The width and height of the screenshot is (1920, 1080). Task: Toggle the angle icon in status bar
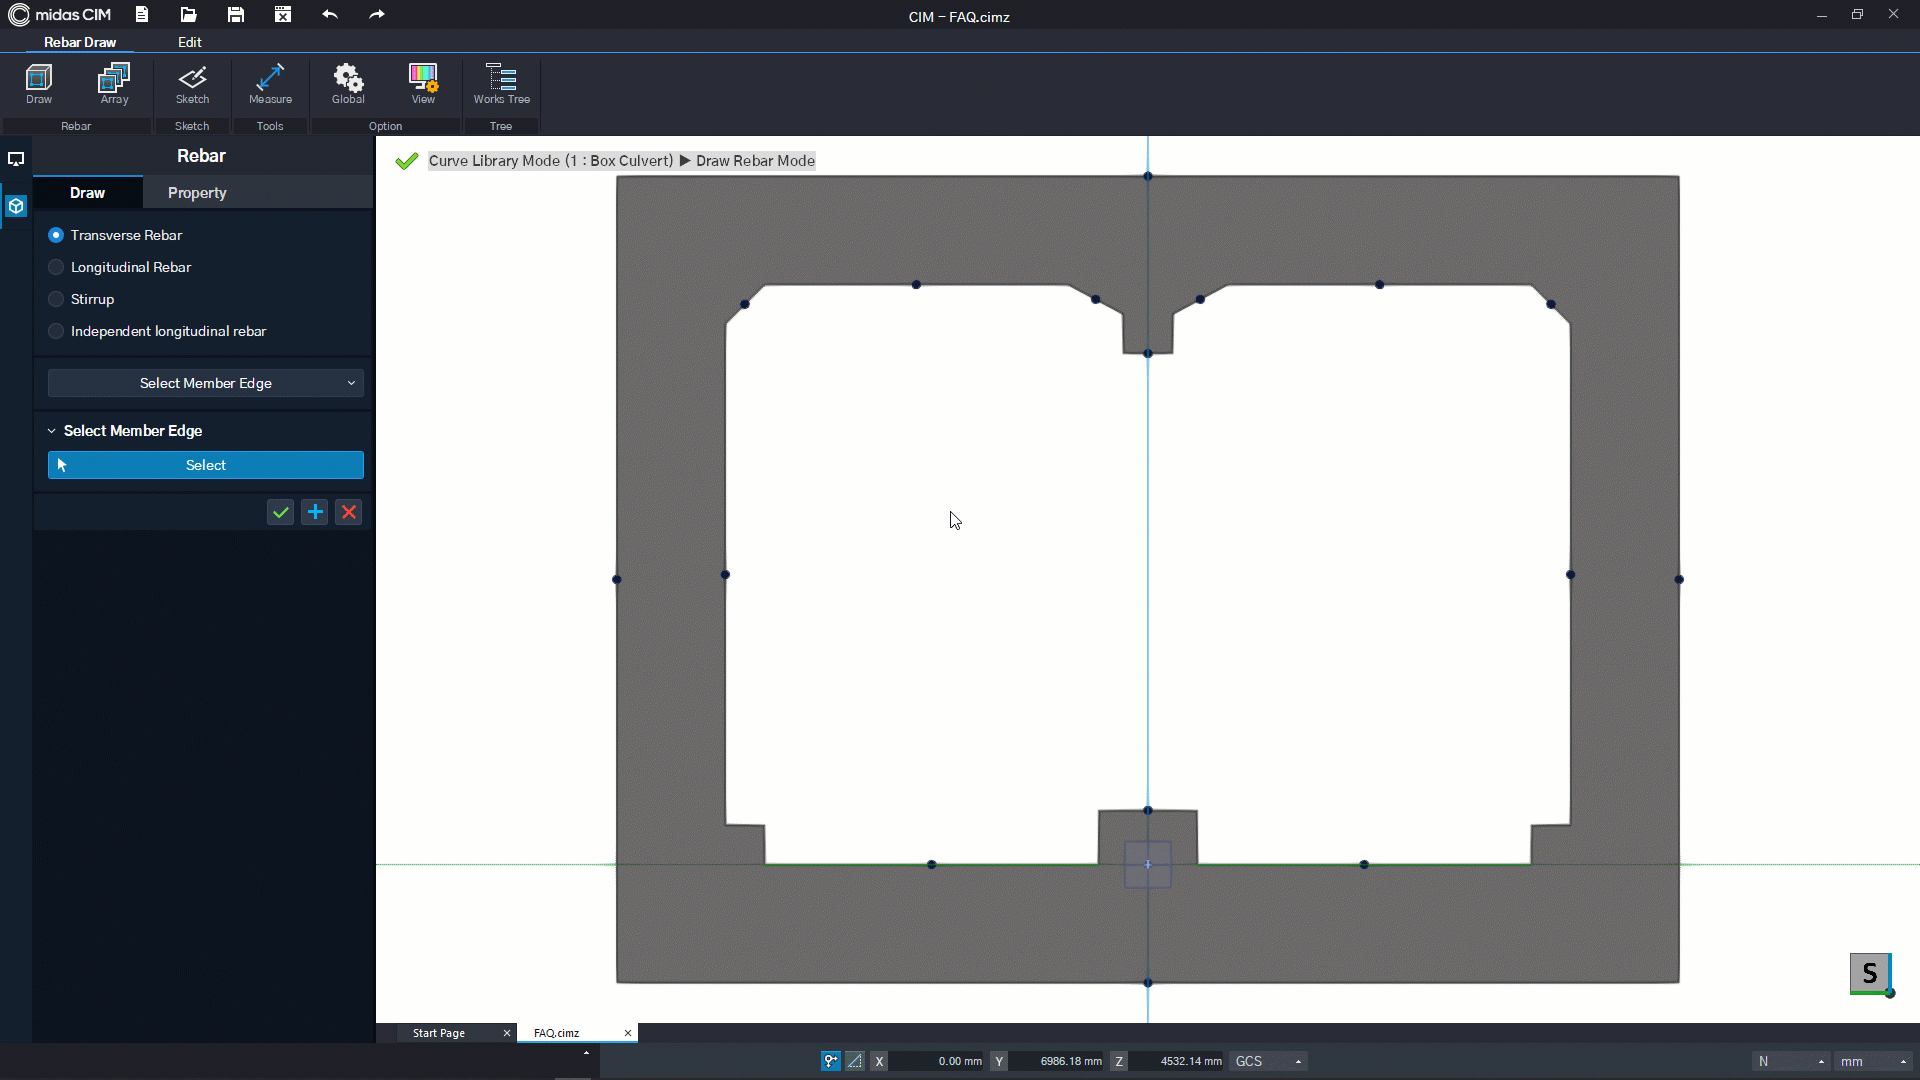855,1061
